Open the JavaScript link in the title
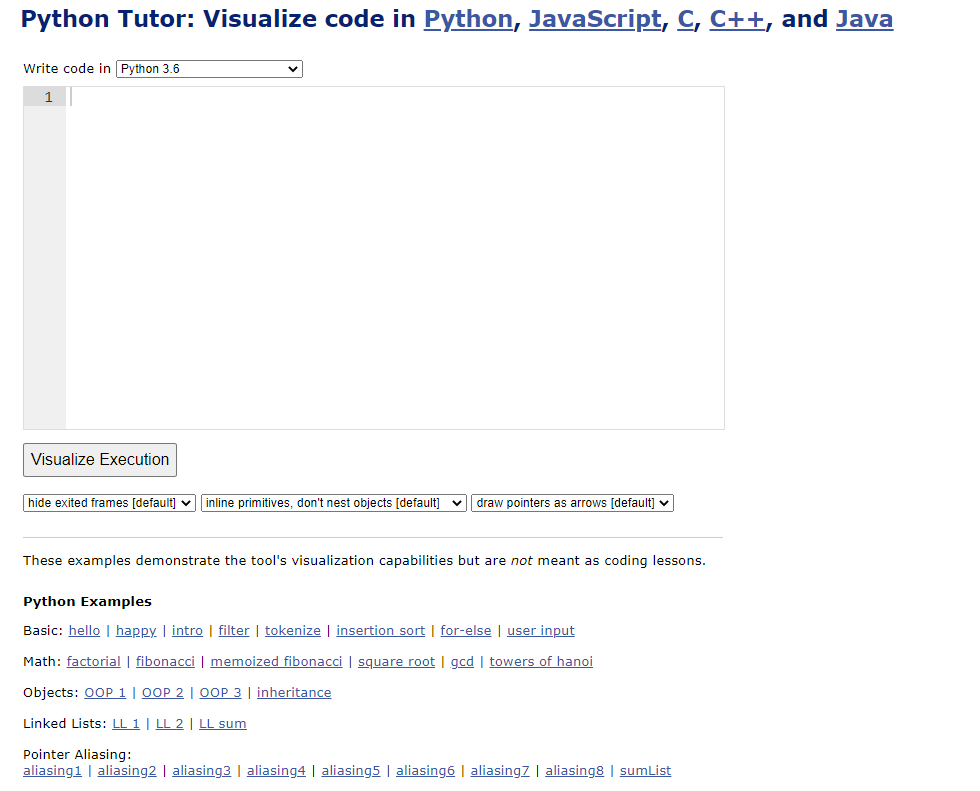 pyautogui.click(x=595, y=19)
